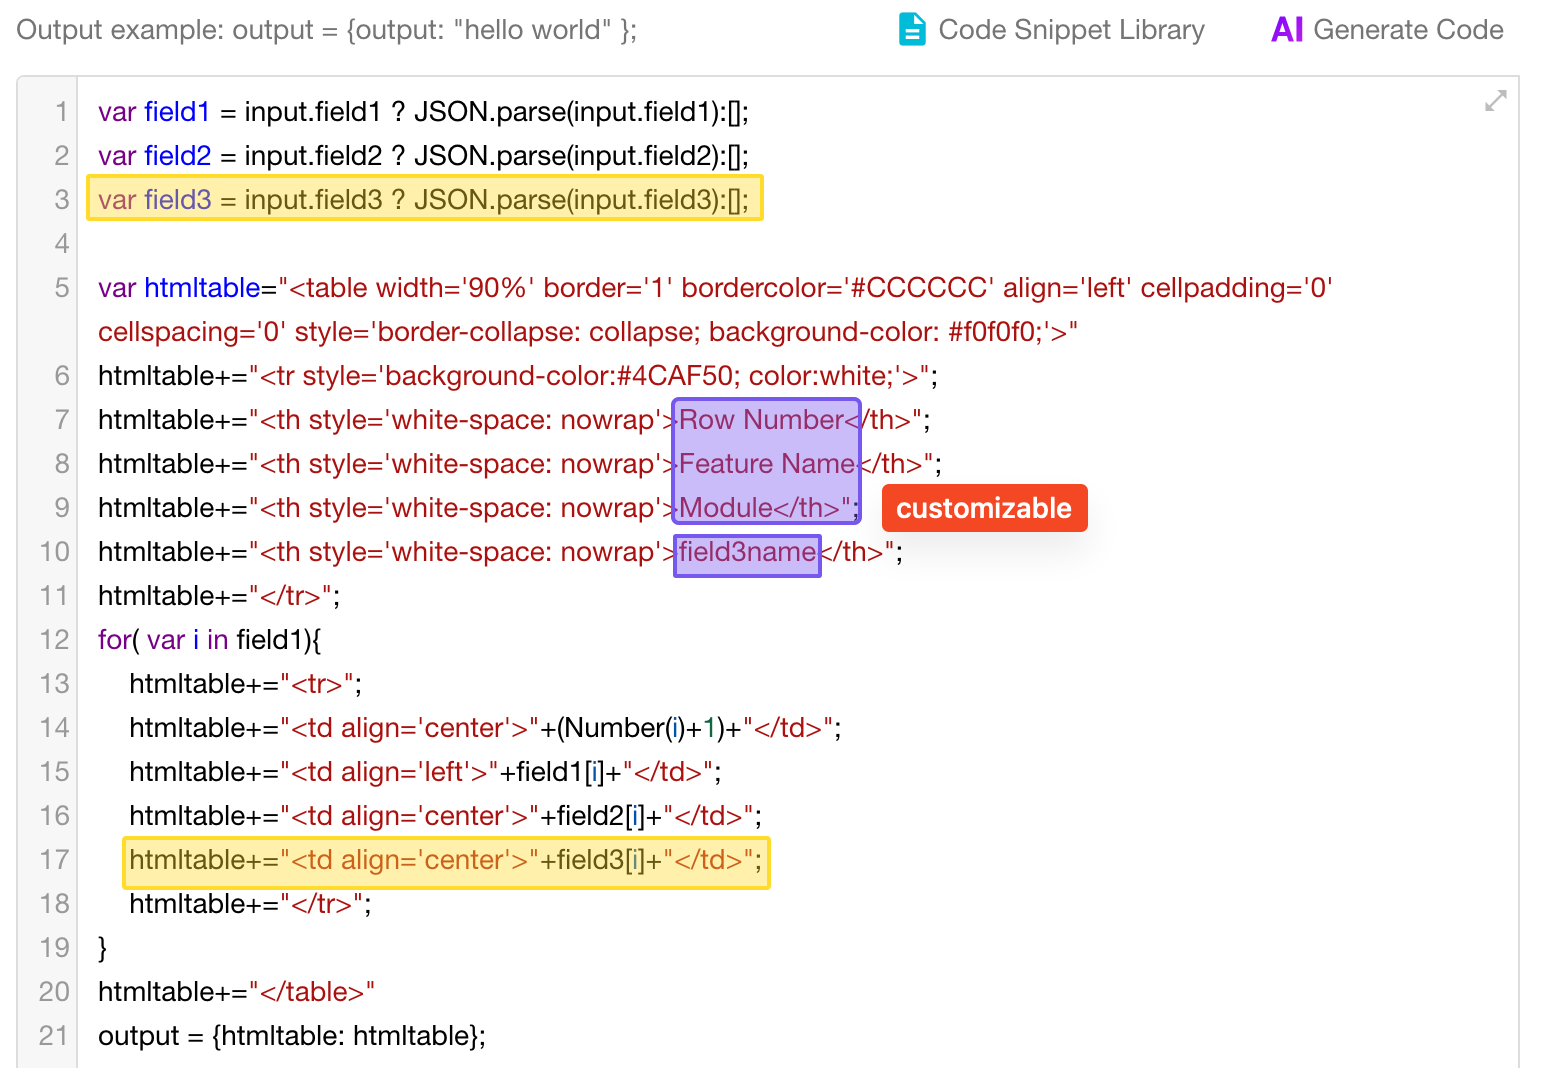Click the Module header text in code

coord(726,508)
